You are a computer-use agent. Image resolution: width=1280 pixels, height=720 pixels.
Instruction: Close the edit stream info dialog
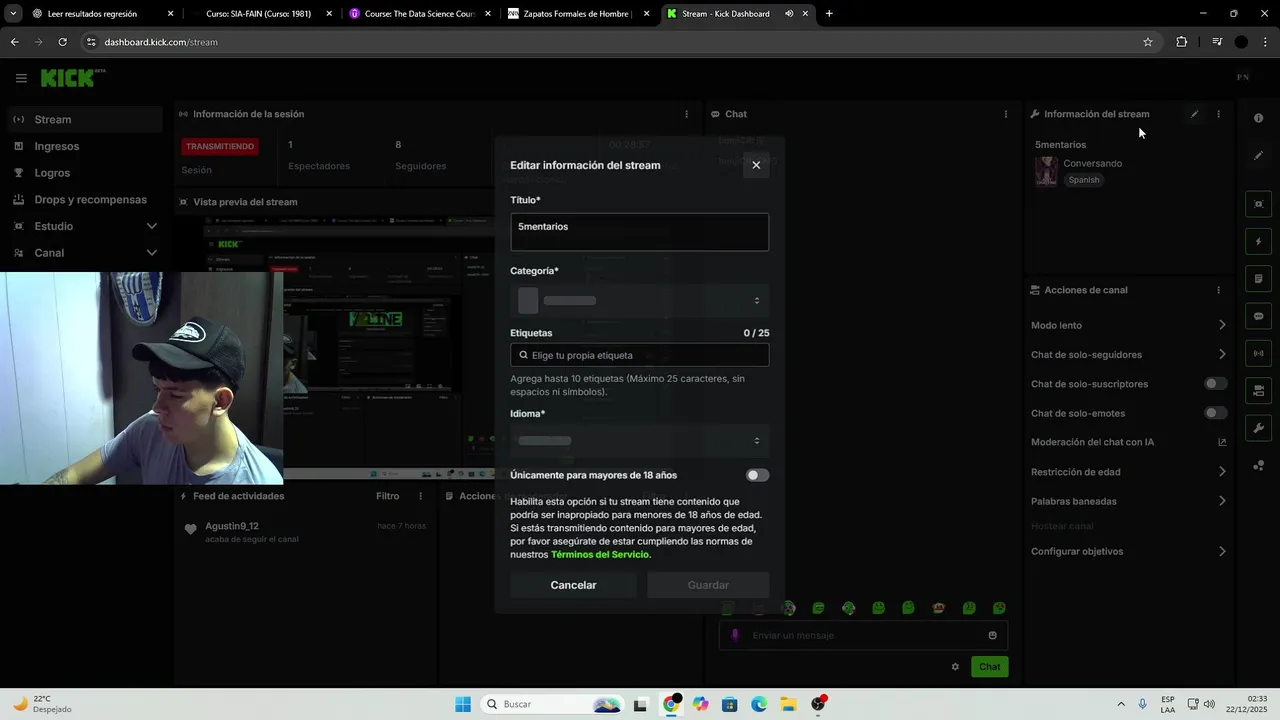756,165
